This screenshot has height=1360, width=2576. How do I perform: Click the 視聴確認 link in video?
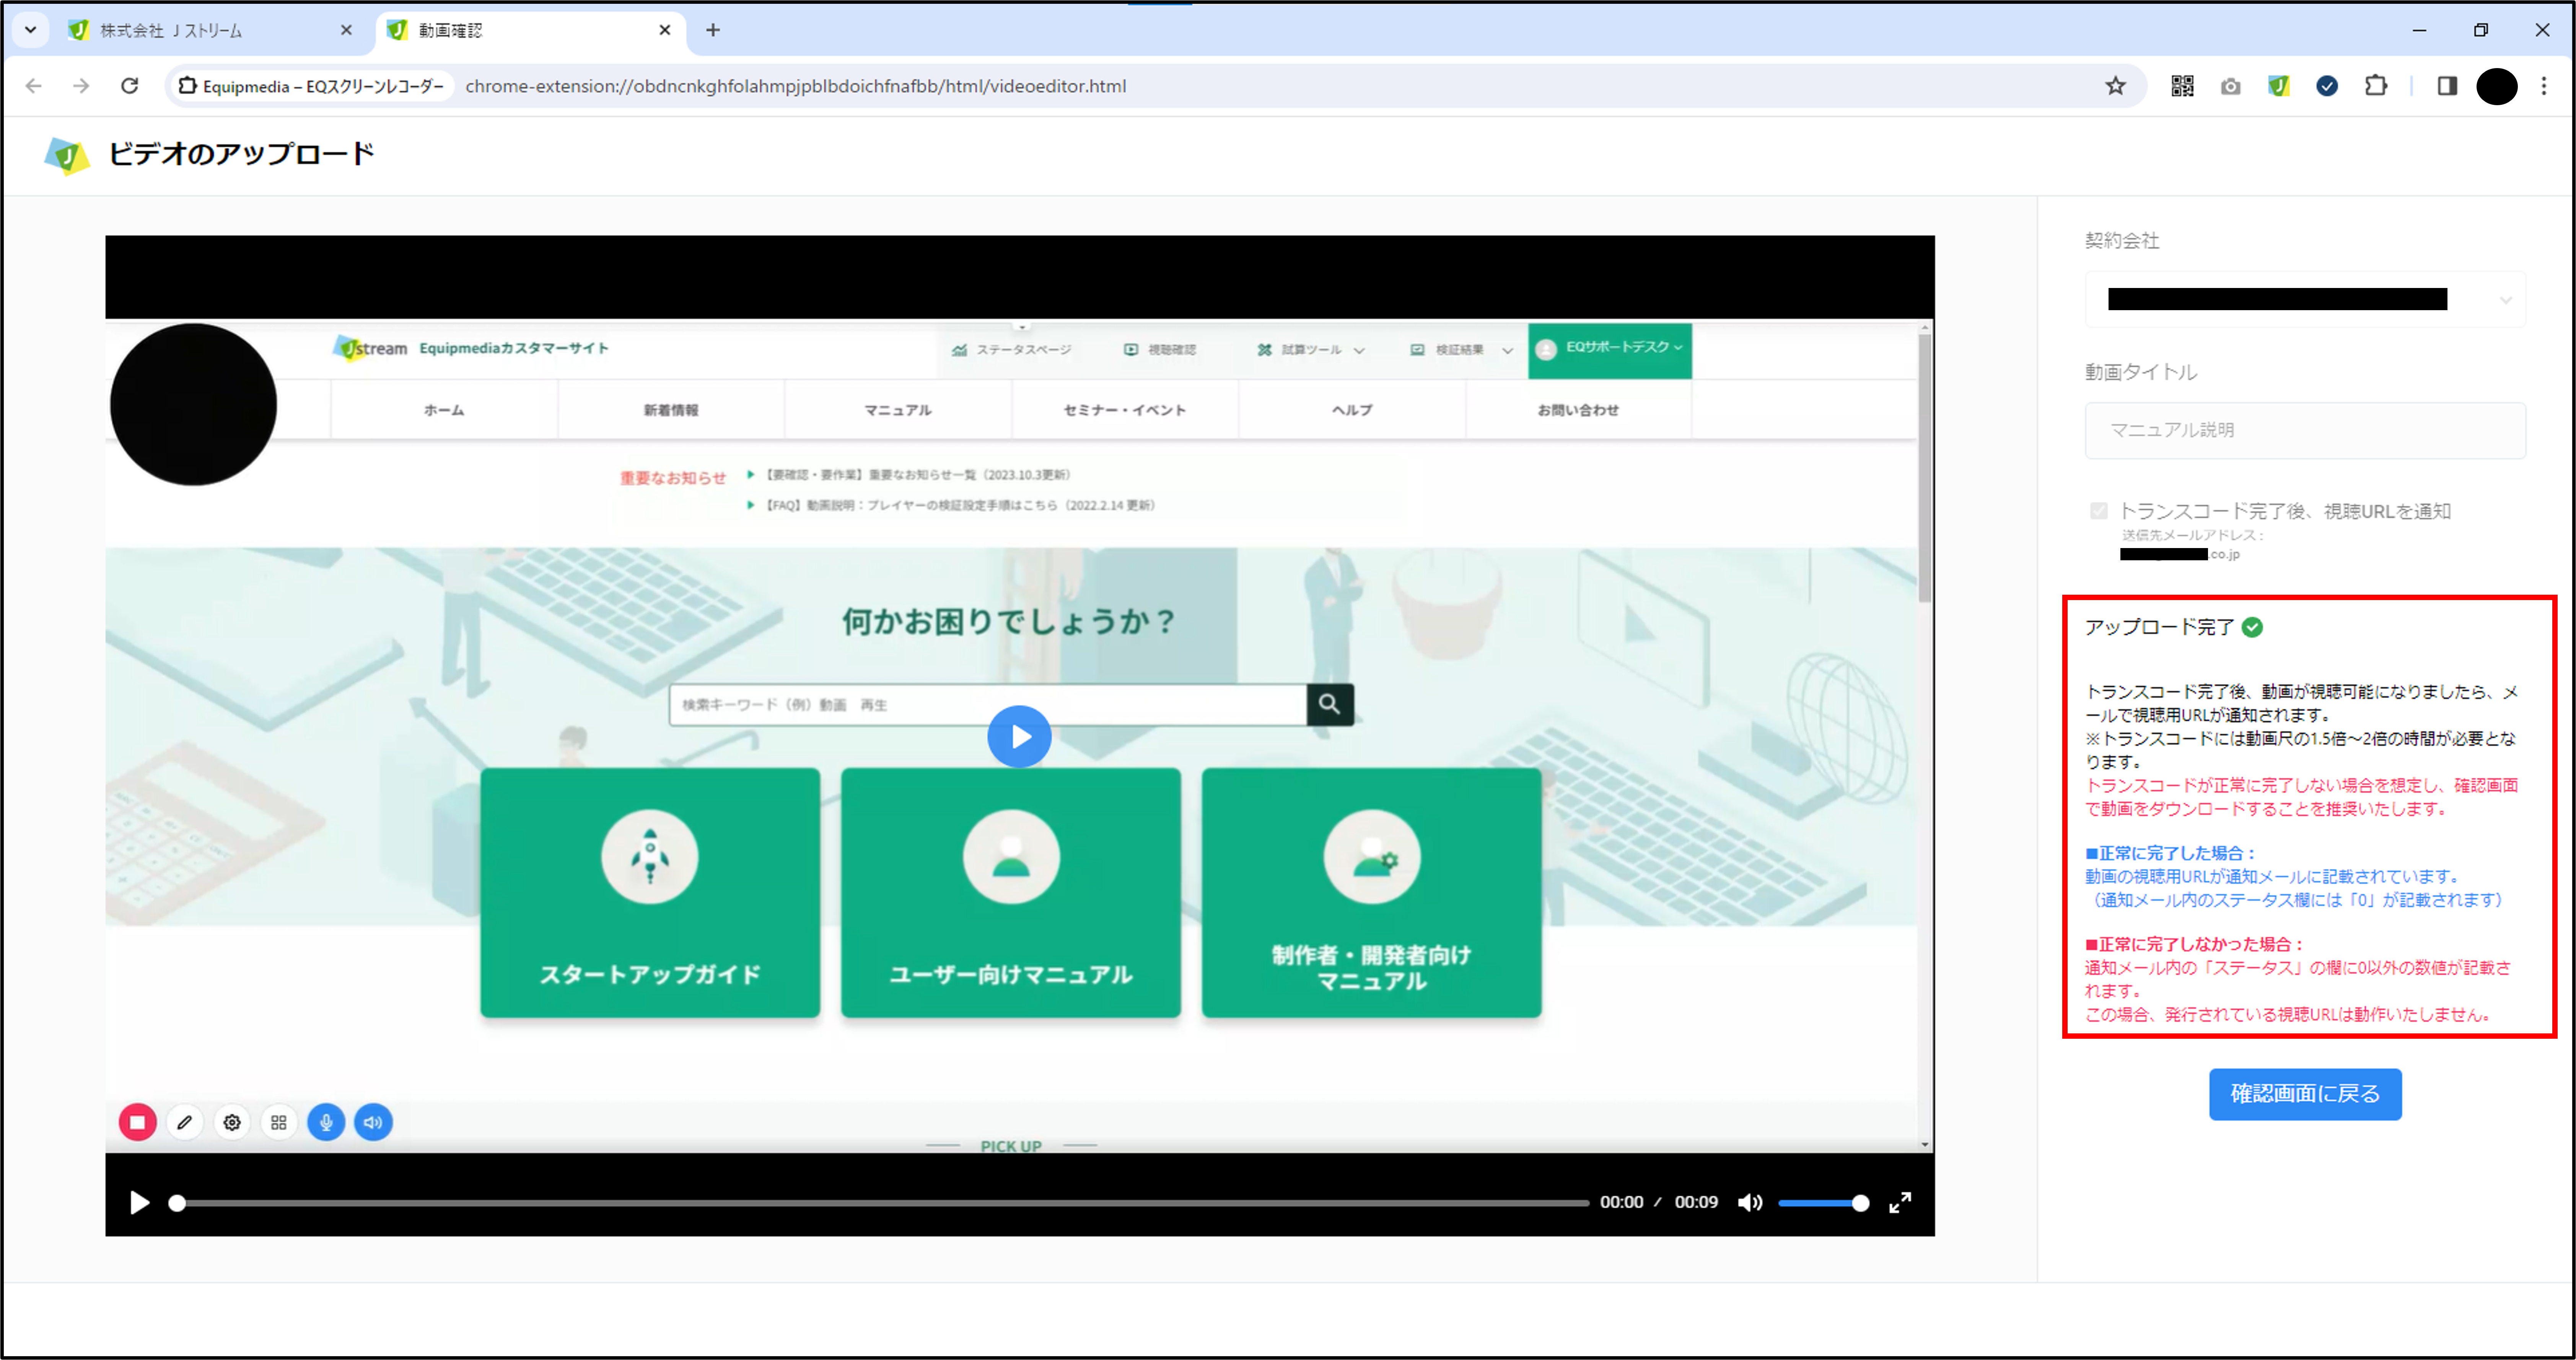1160,350
